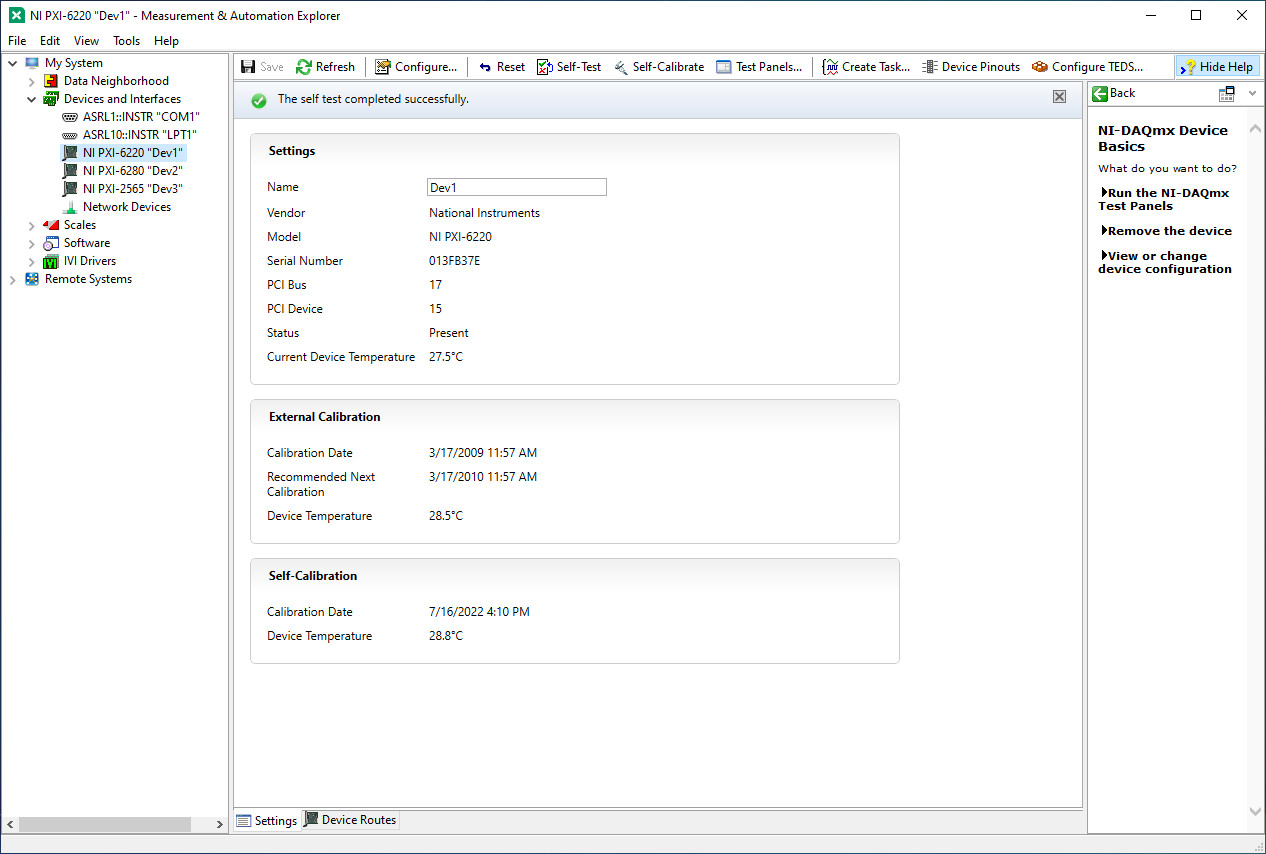Click the help pane scroll down arrow
1266x854 pixels.
(1256, 811)
